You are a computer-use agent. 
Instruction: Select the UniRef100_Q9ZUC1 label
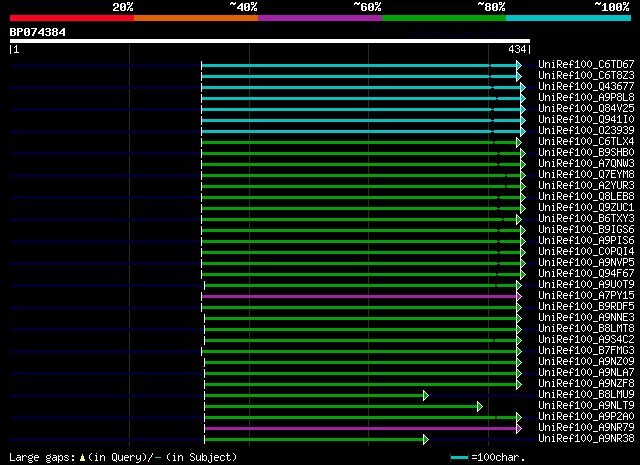click(586, 208)
